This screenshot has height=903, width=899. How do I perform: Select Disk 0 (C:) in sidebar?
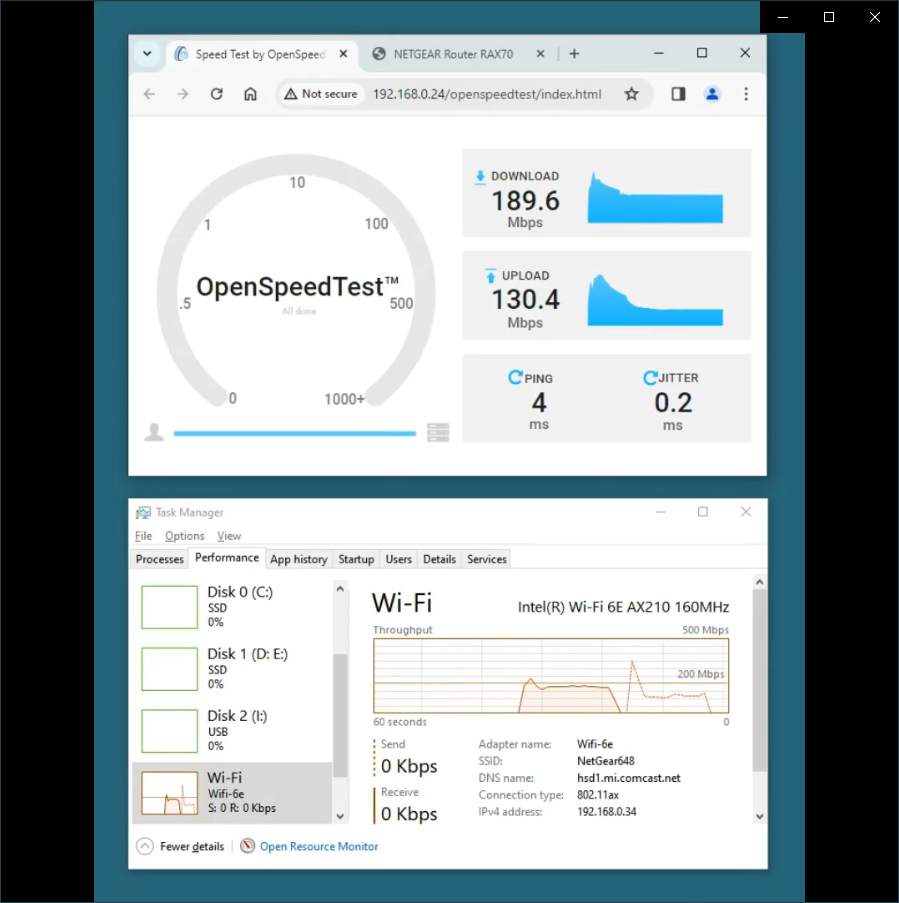232,607
